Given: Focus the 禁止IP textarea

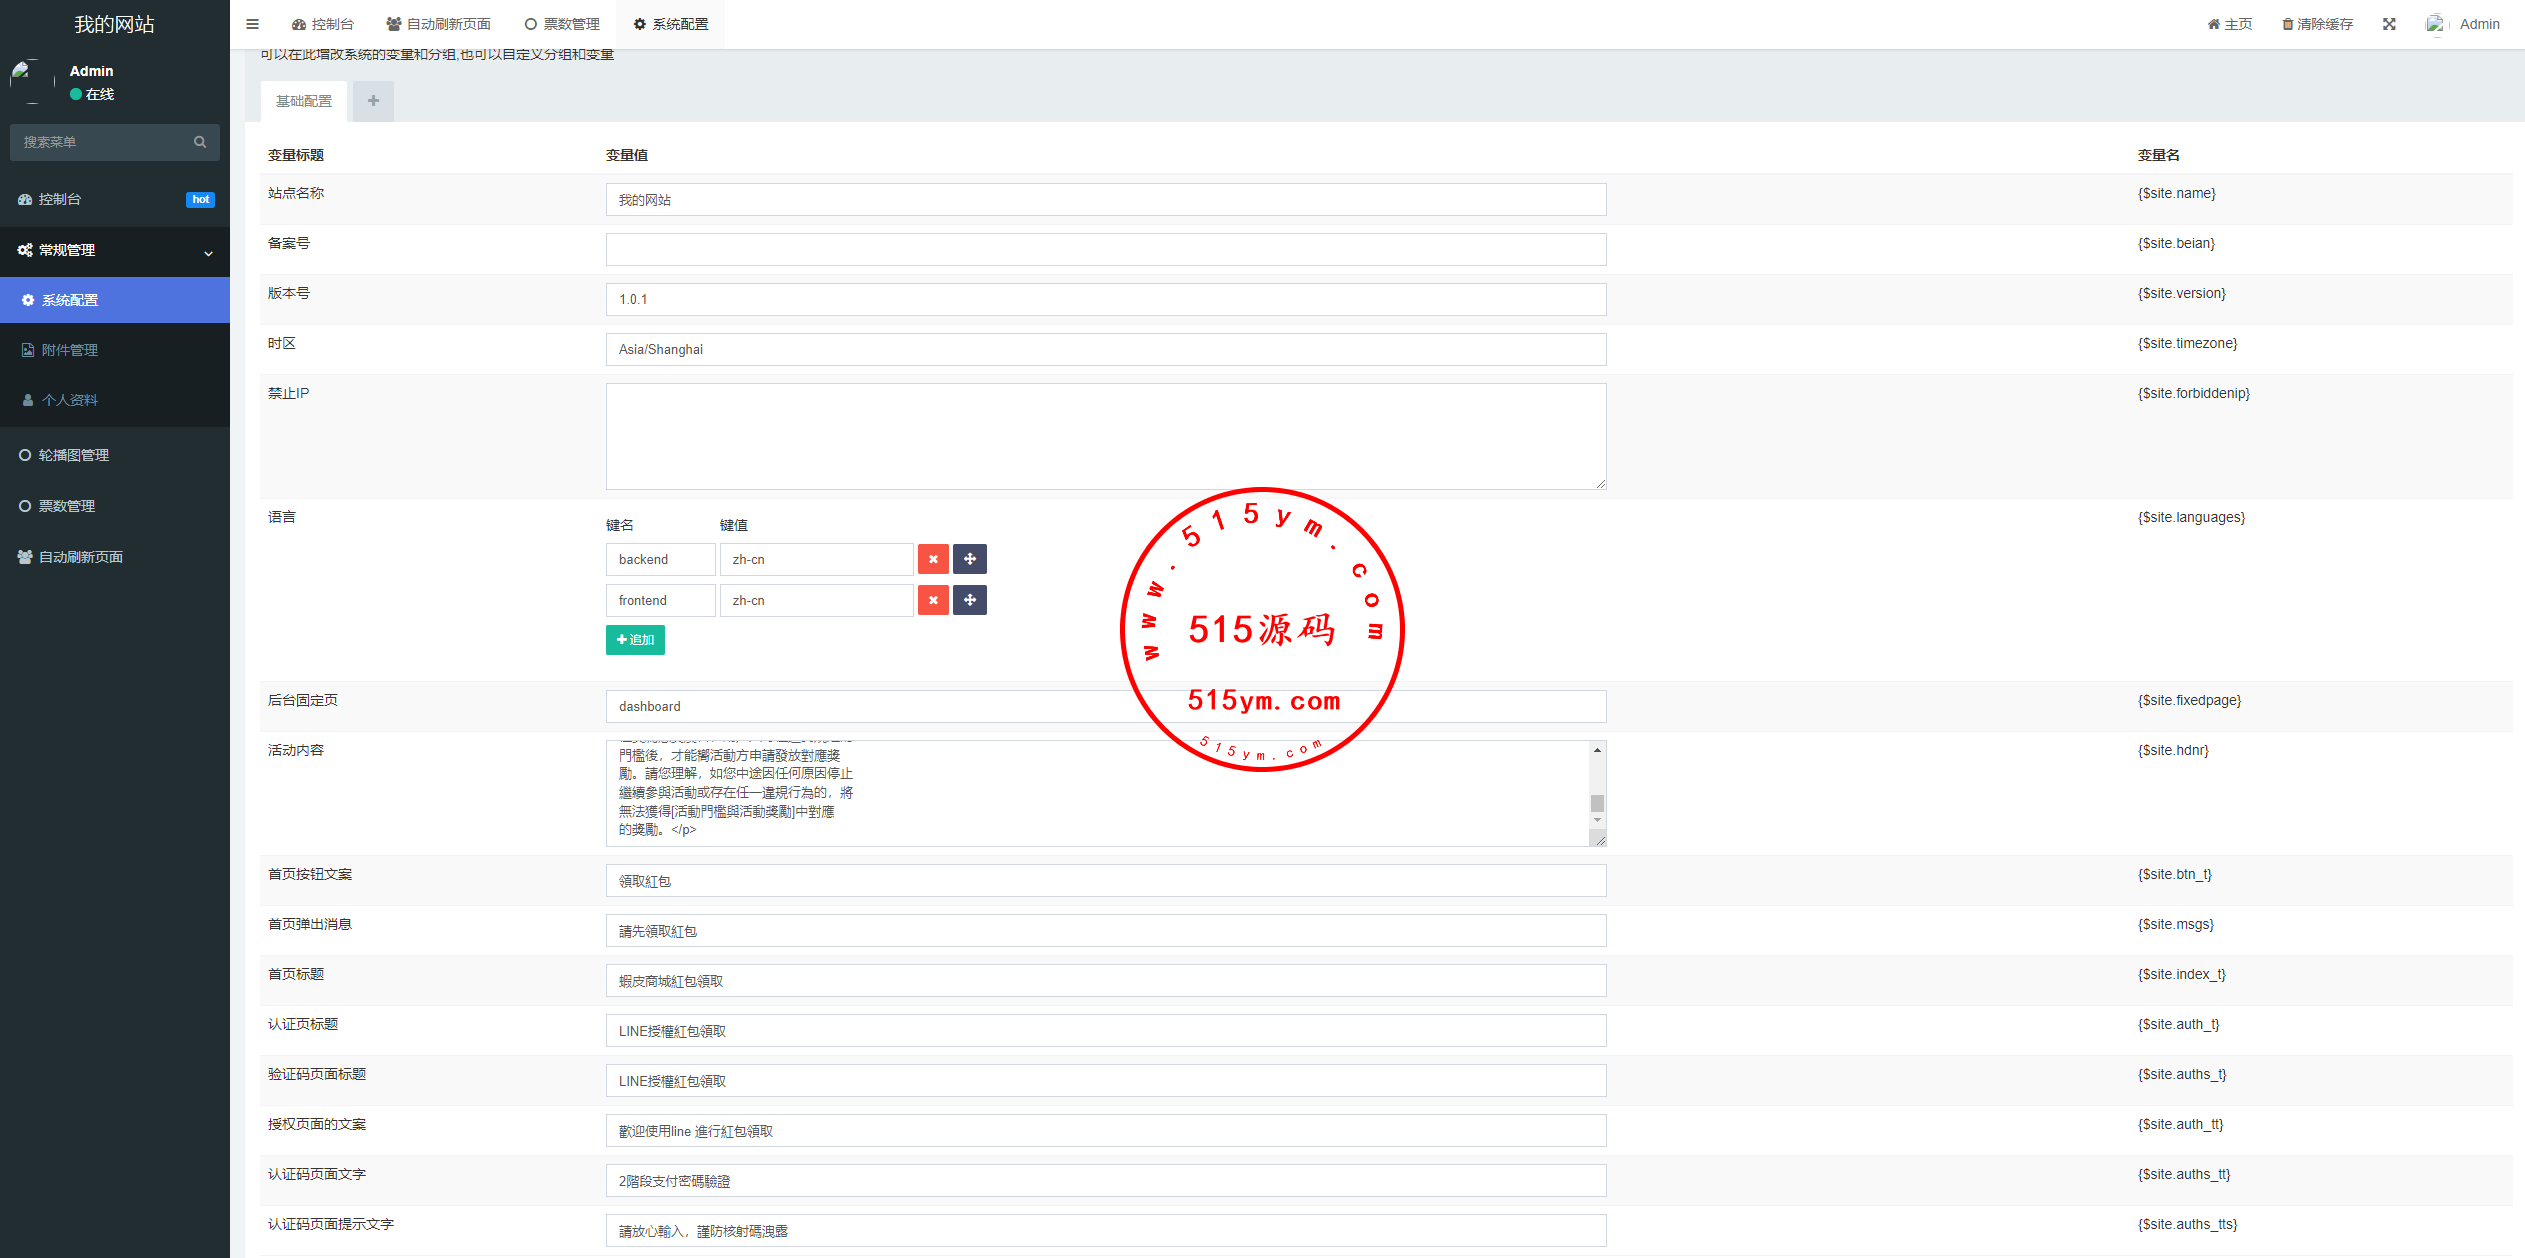Looking at the screenshot, I should pos(1105,436).
